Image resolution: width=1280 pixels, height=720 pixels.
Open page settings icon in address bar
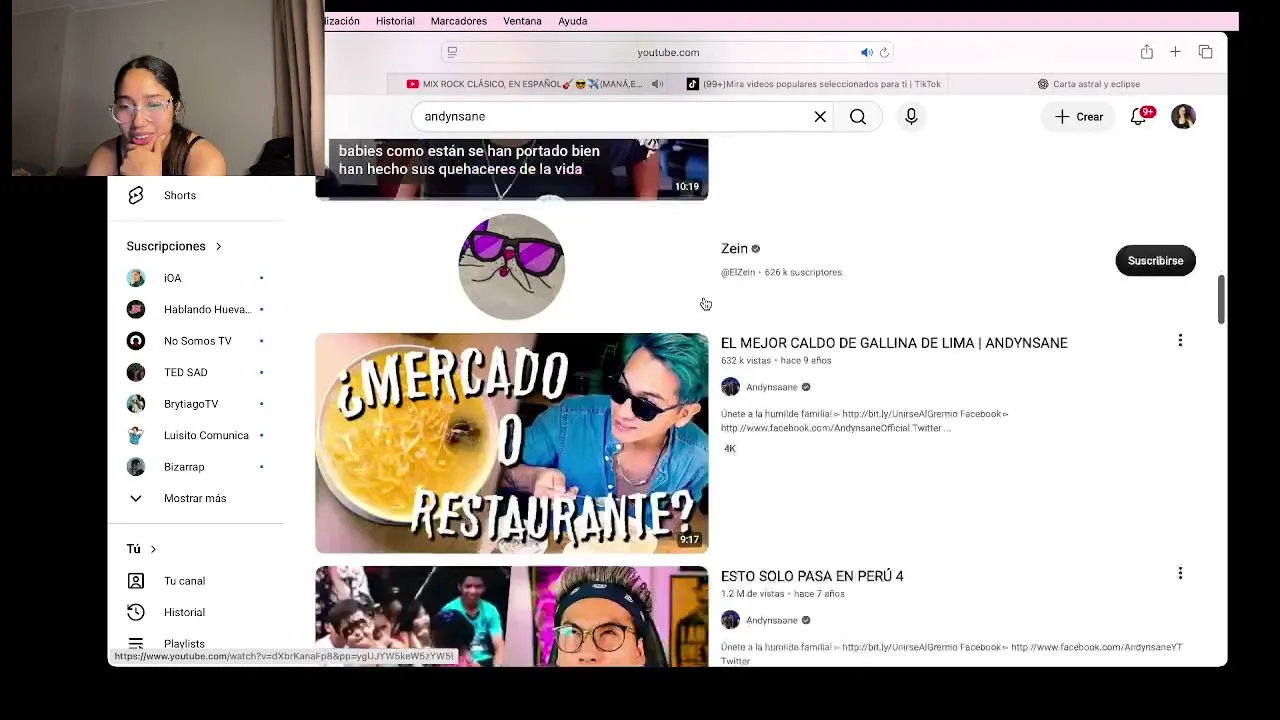click(452, 53)
